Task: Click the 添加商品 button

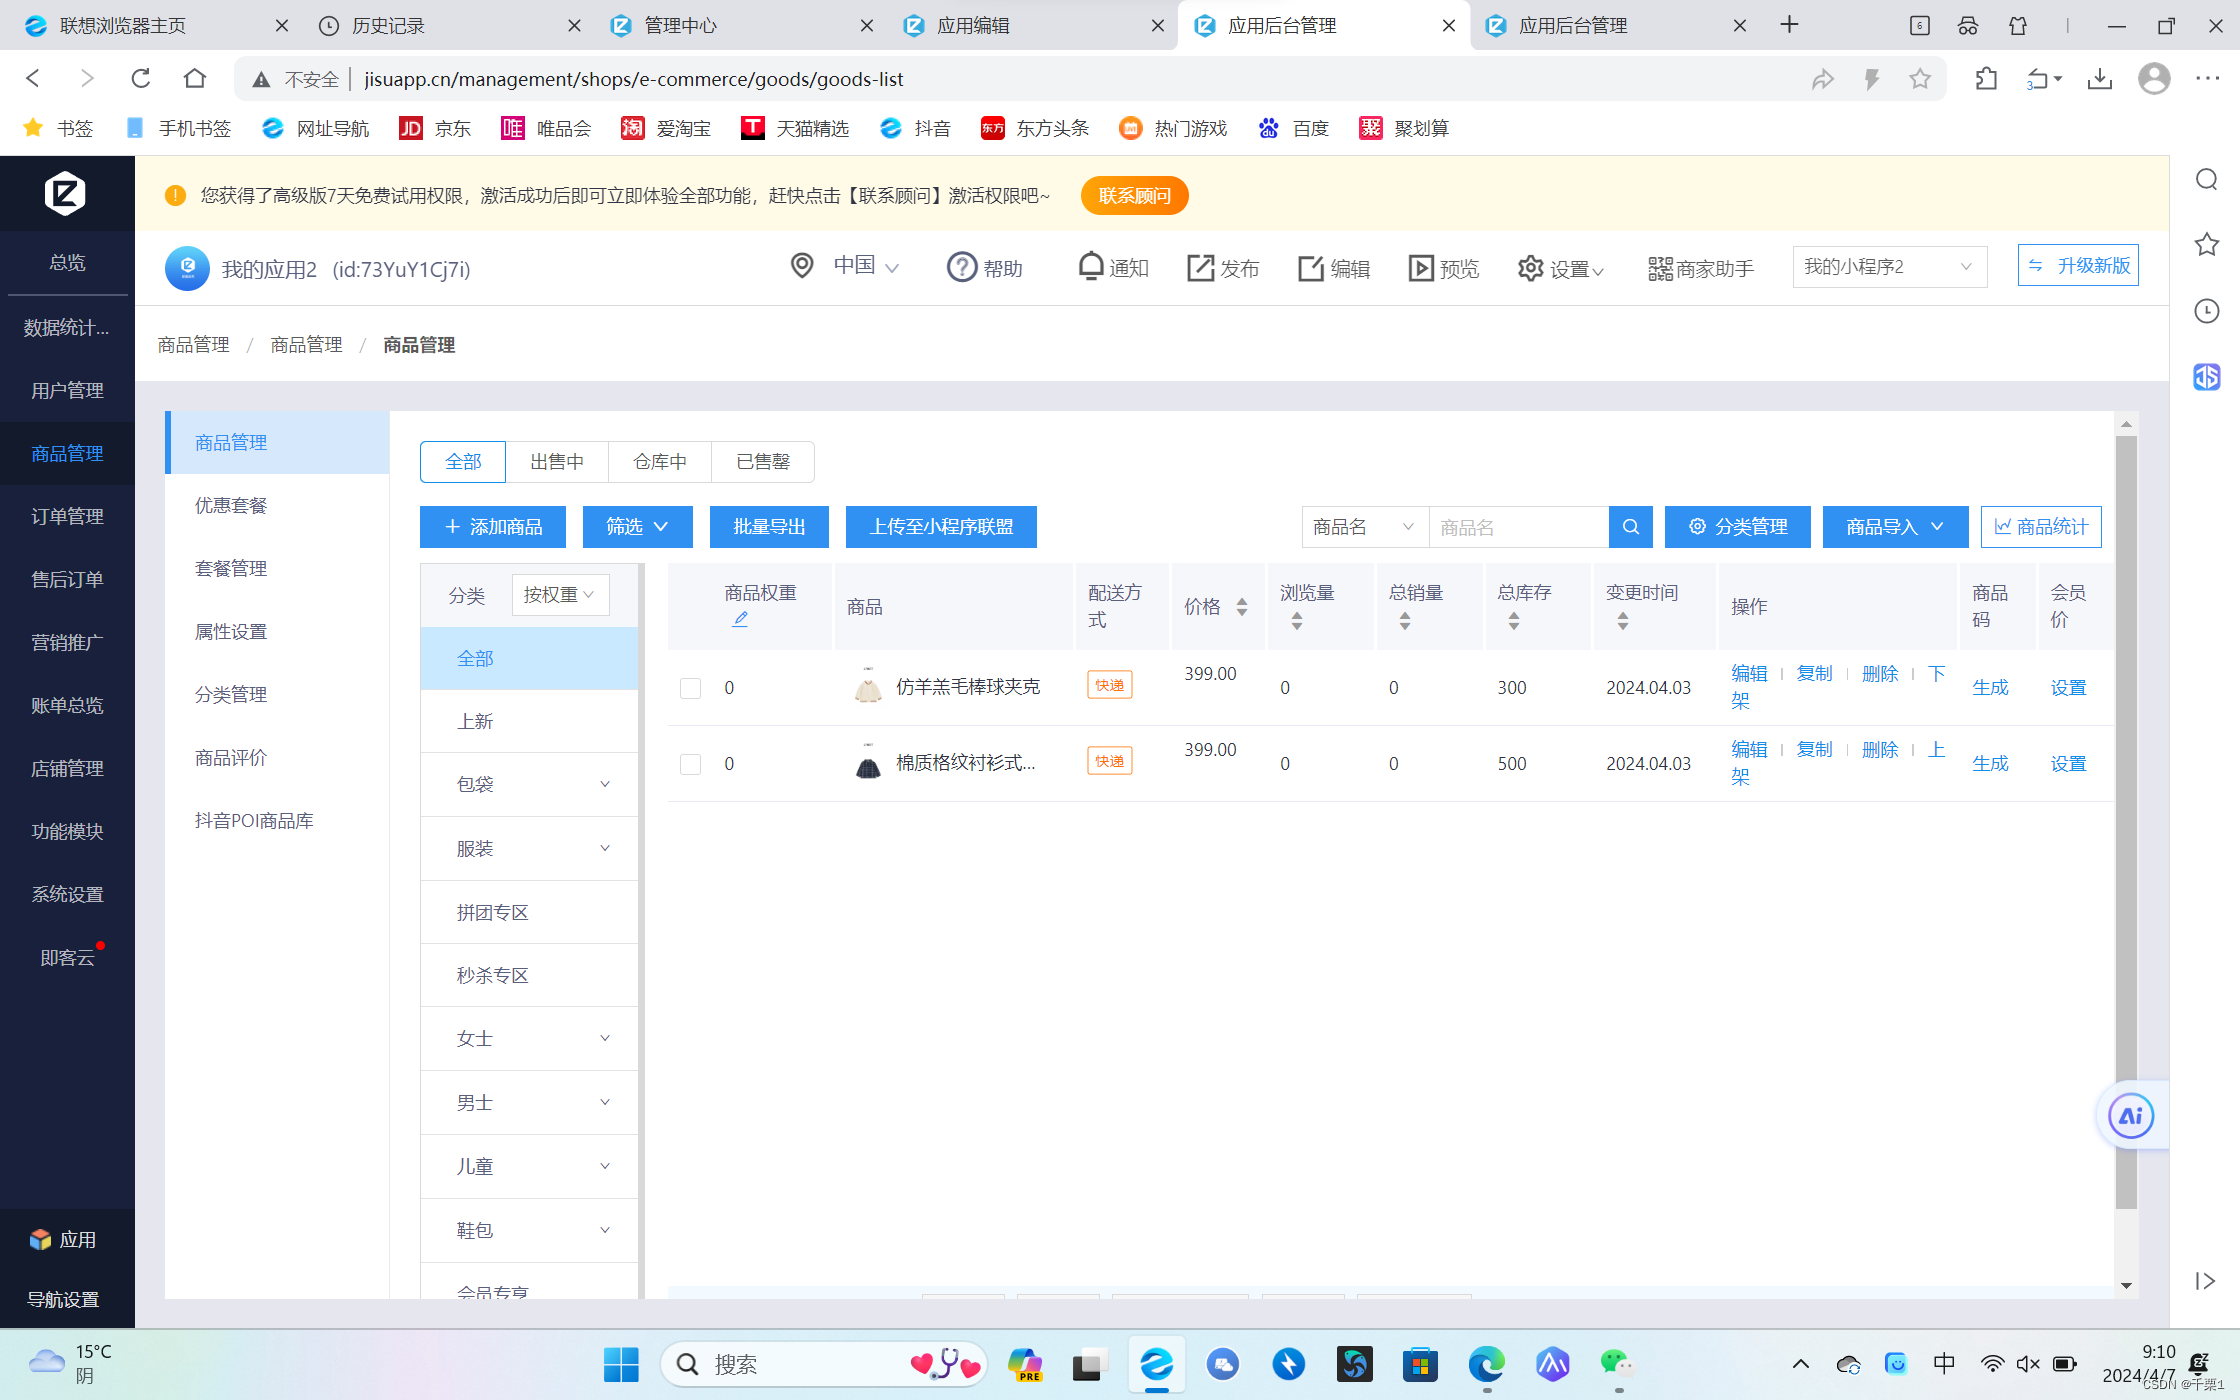Action: (493, 527)
